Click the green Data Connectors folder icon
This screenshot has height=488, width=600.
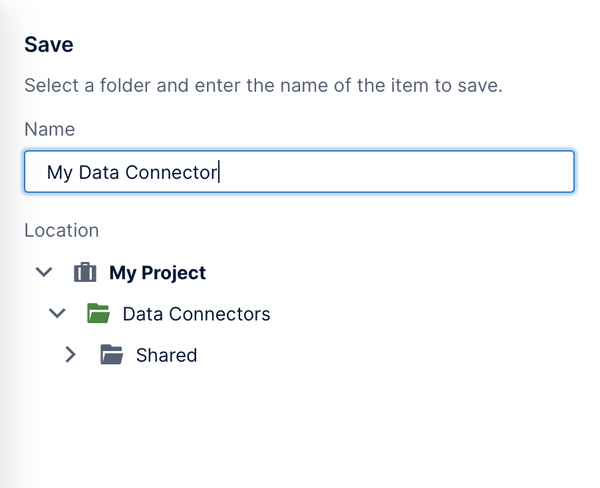coord(98,313)
